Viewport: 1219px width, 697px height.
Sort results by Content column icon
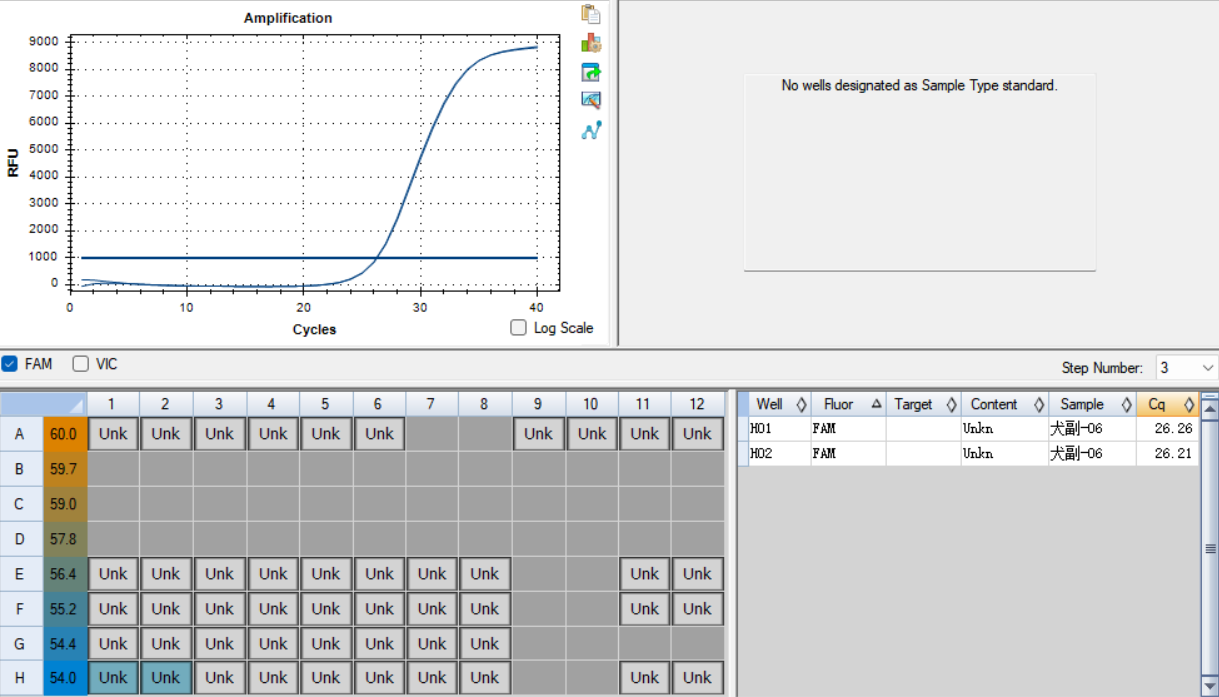click(1038, 405)
